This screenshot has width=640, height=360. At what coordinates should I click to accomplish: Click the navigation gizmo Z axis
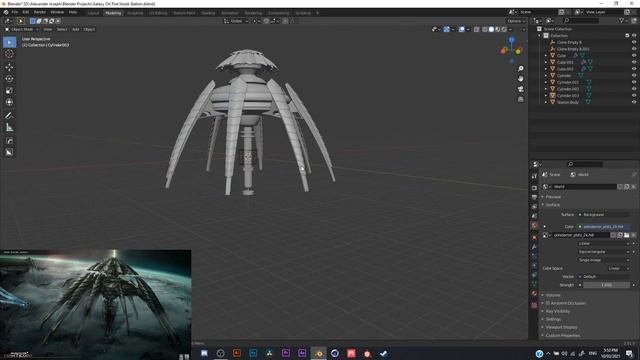[511, 40]
